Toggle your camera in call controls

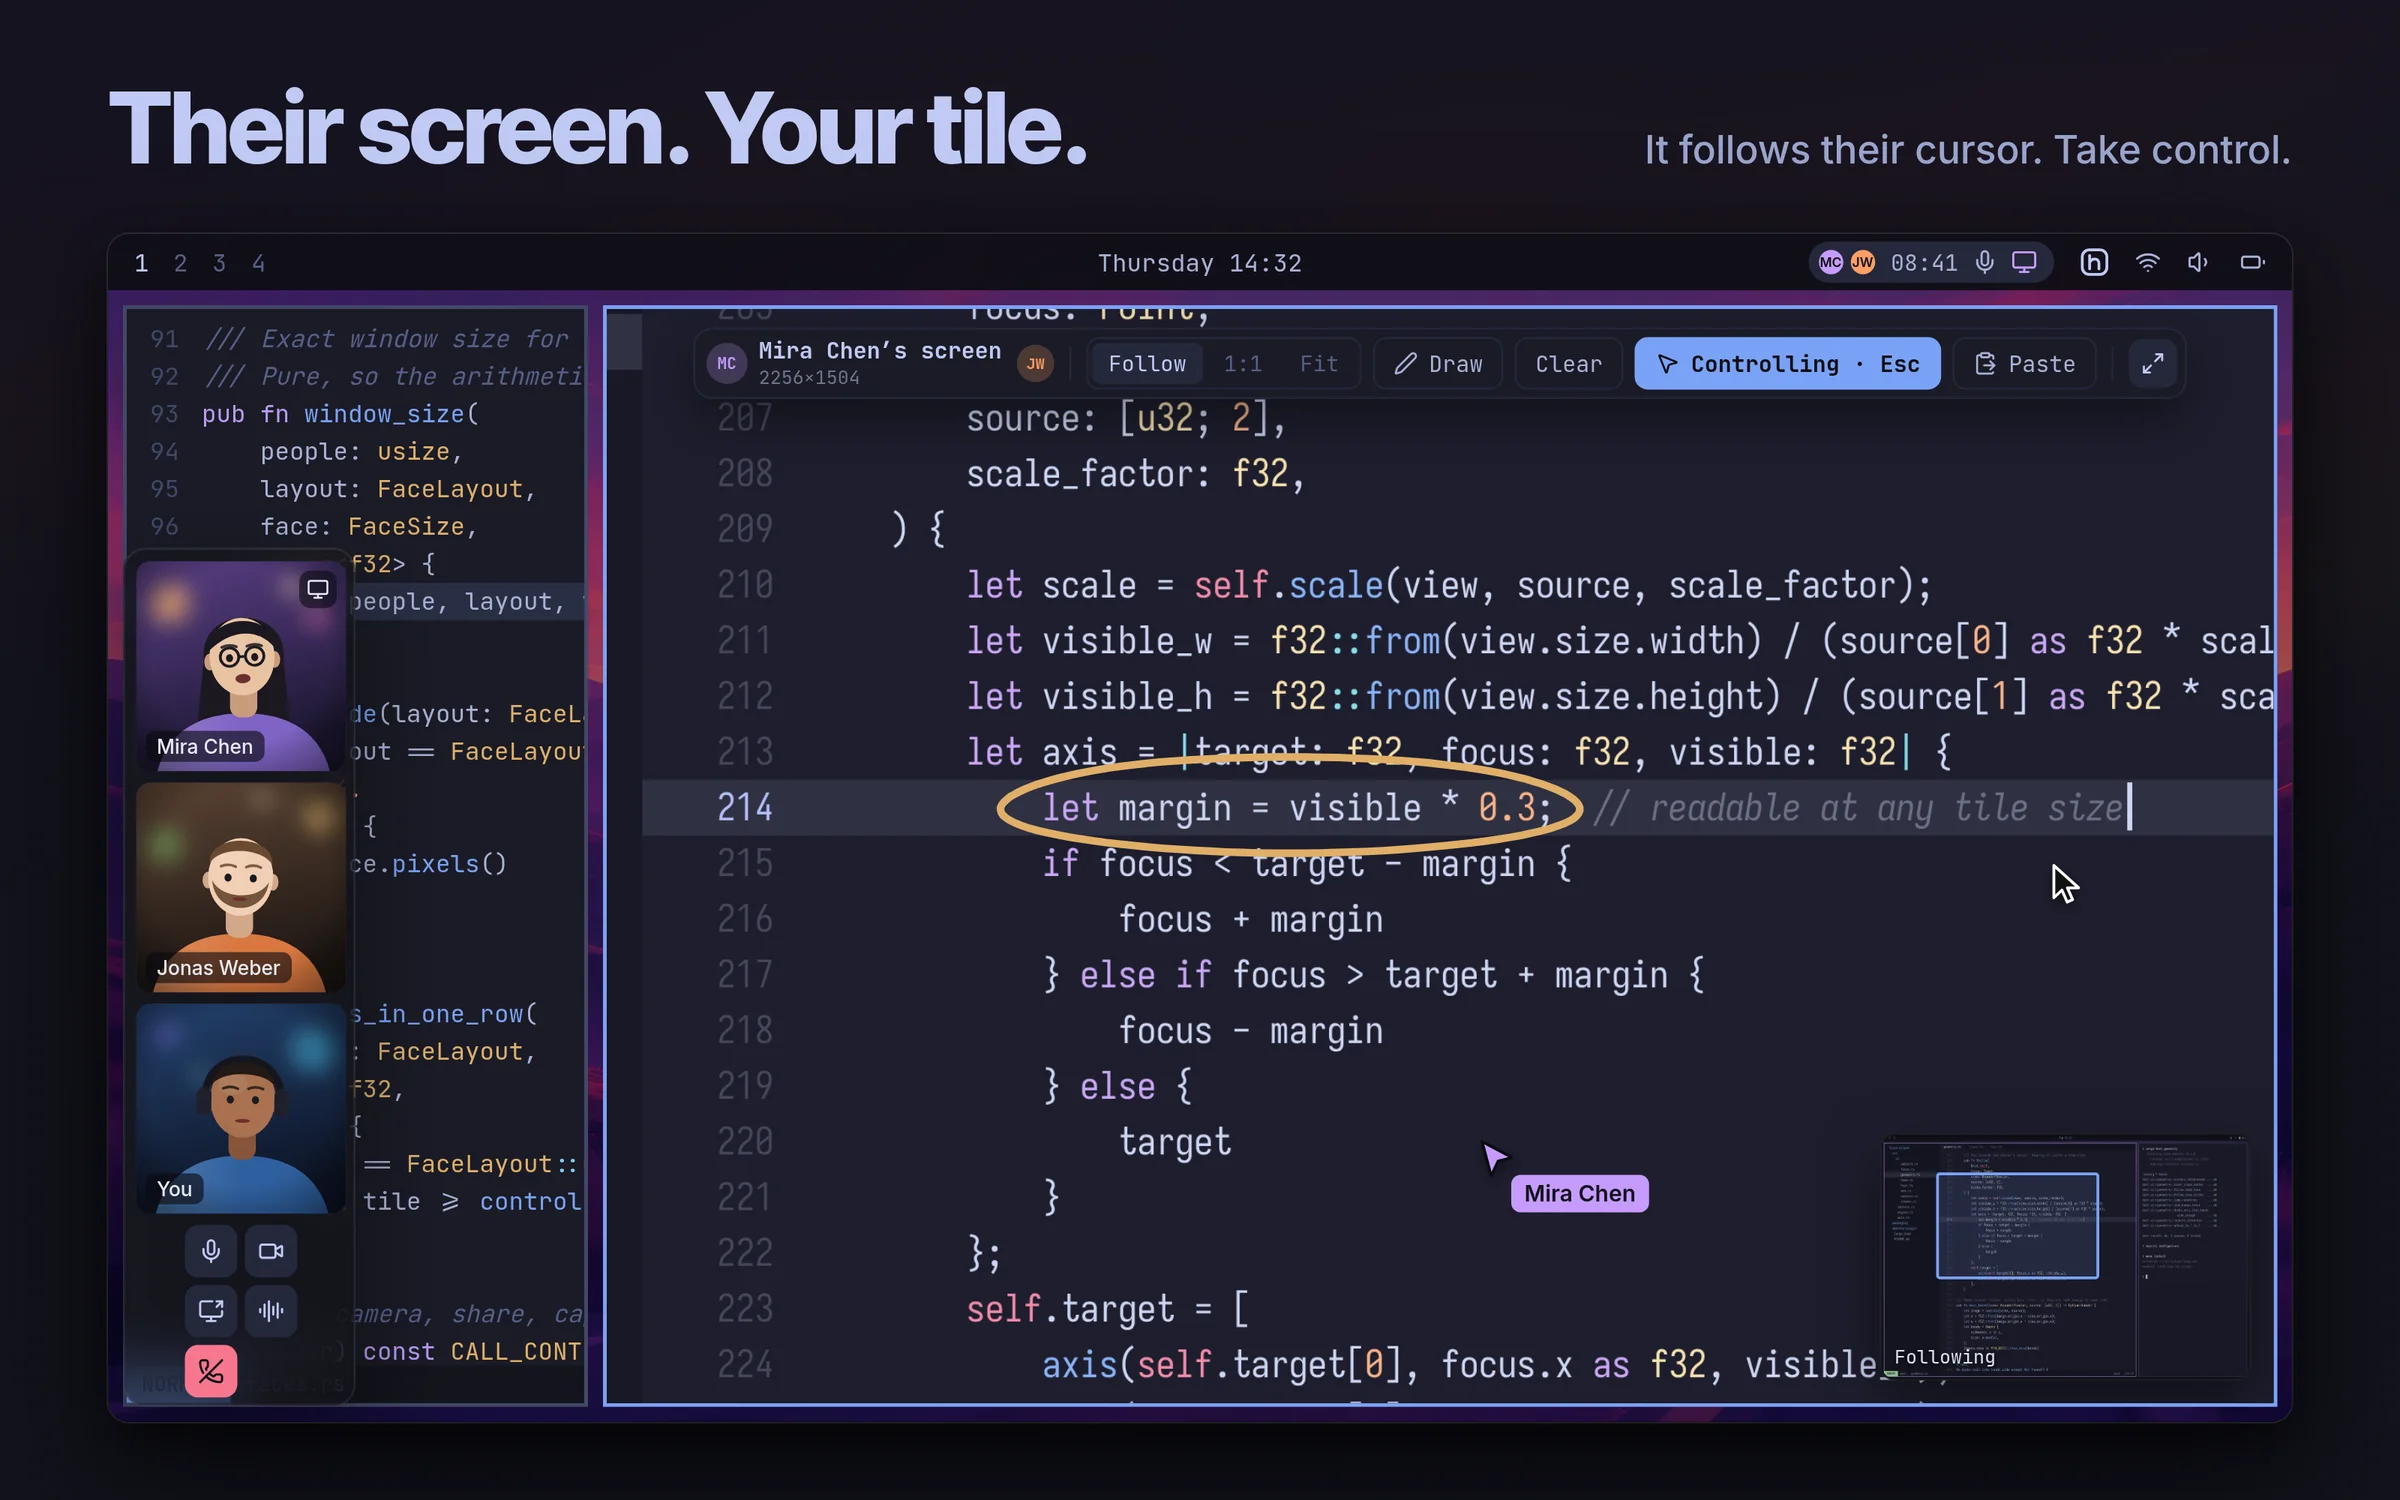click(271, 1251)
